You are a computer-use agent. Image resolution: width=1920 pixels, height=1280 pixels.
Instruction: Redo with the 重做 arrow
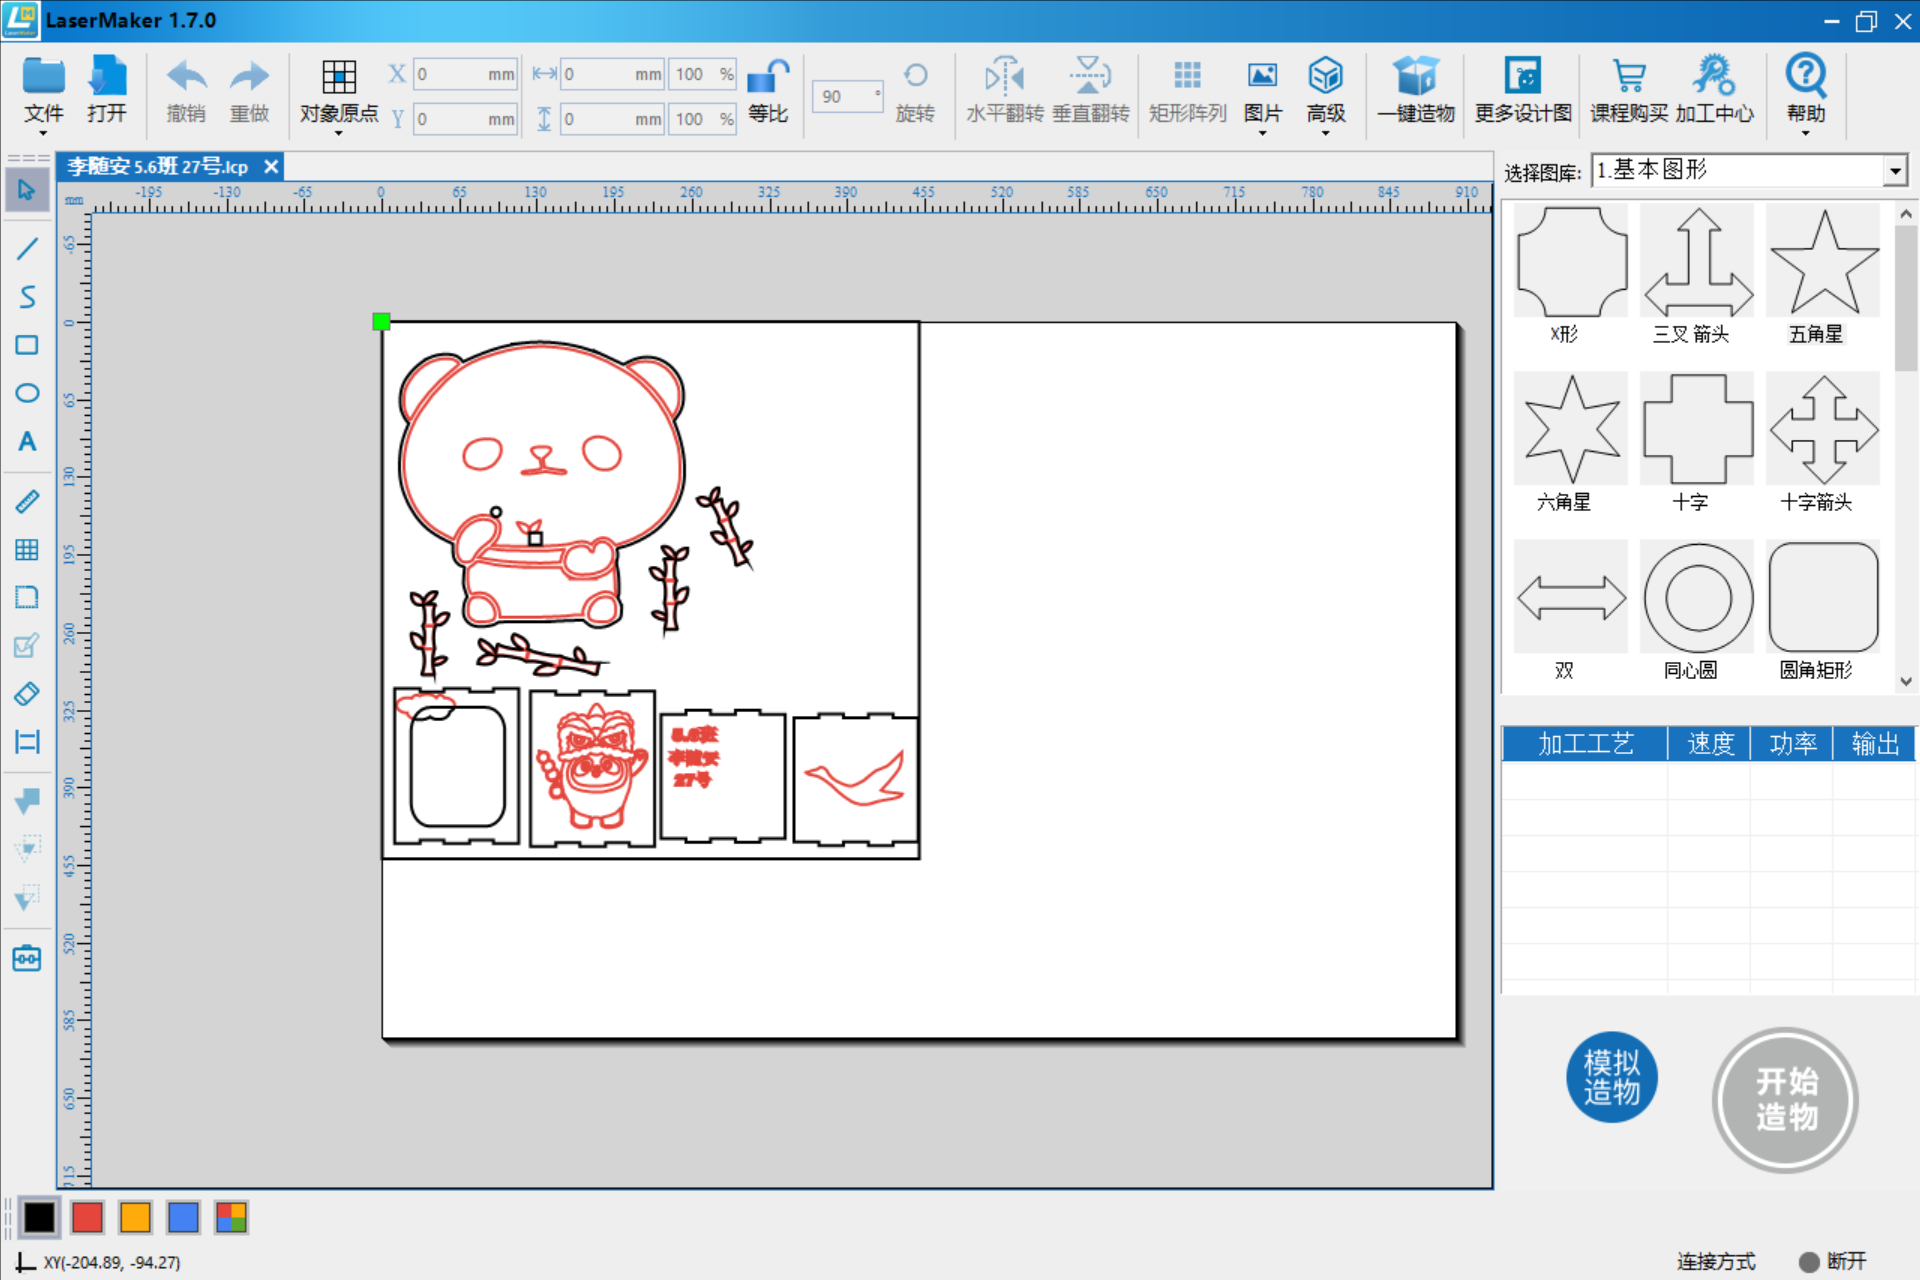(x=249, y=77)
